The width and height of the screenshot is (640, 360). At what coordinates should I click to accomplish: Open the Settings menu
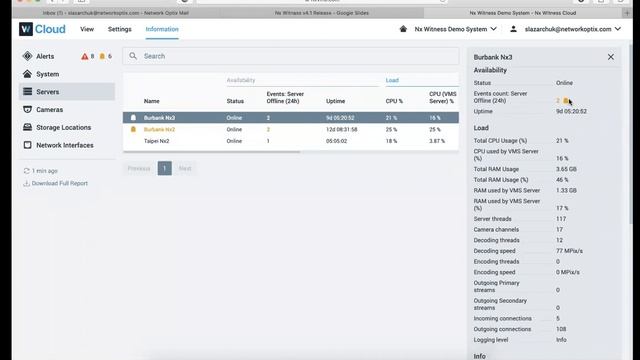pyautogui.click(x=120, y=29)
